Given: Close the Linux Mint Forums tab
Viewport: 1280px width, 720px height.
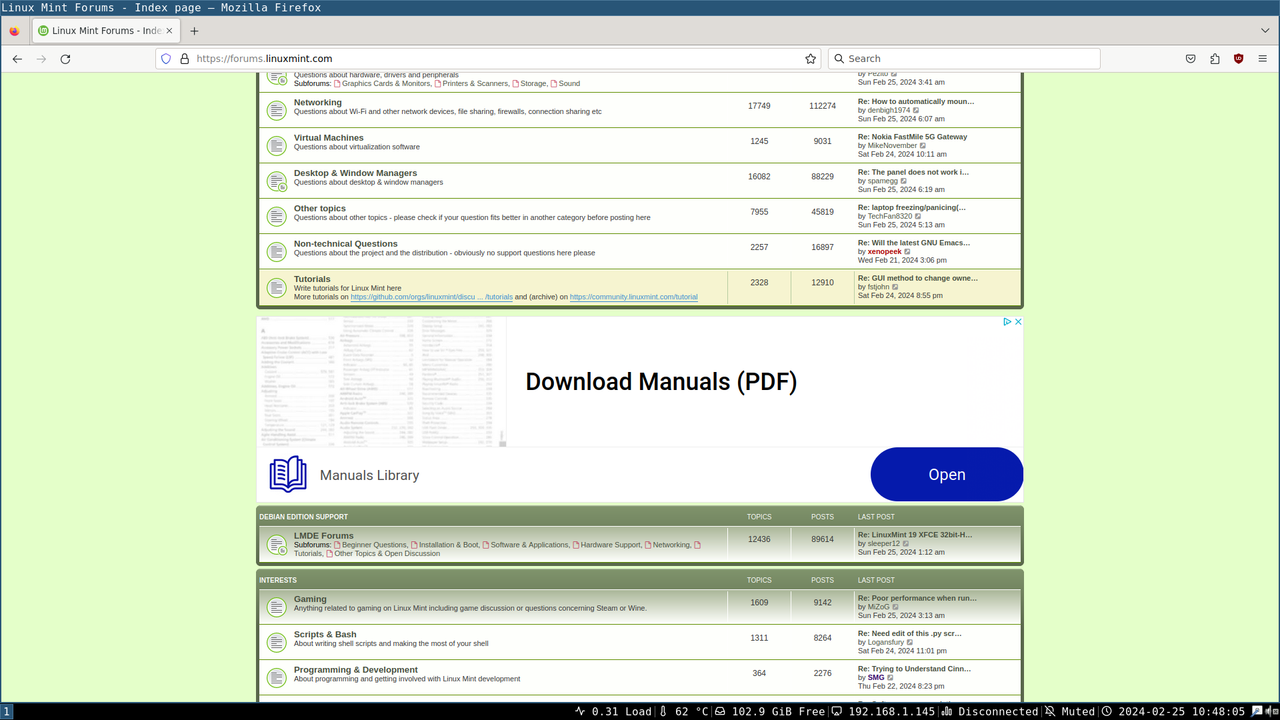Looking at the screenshot, I should [170, 31].
